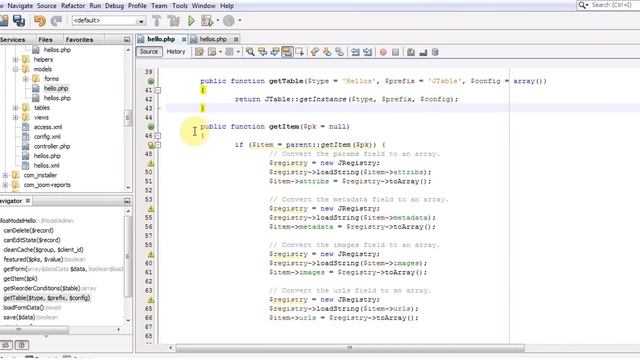Collapse getTable function code fold
640x360 pixels.
pos(158,90)
